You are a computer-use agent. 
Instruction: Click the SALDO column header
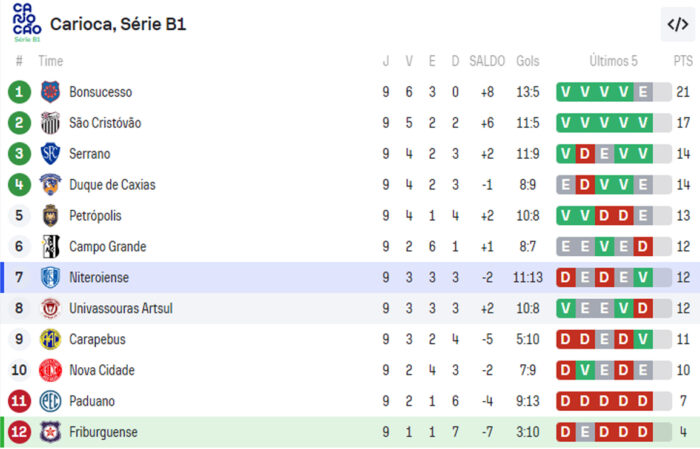487,61
